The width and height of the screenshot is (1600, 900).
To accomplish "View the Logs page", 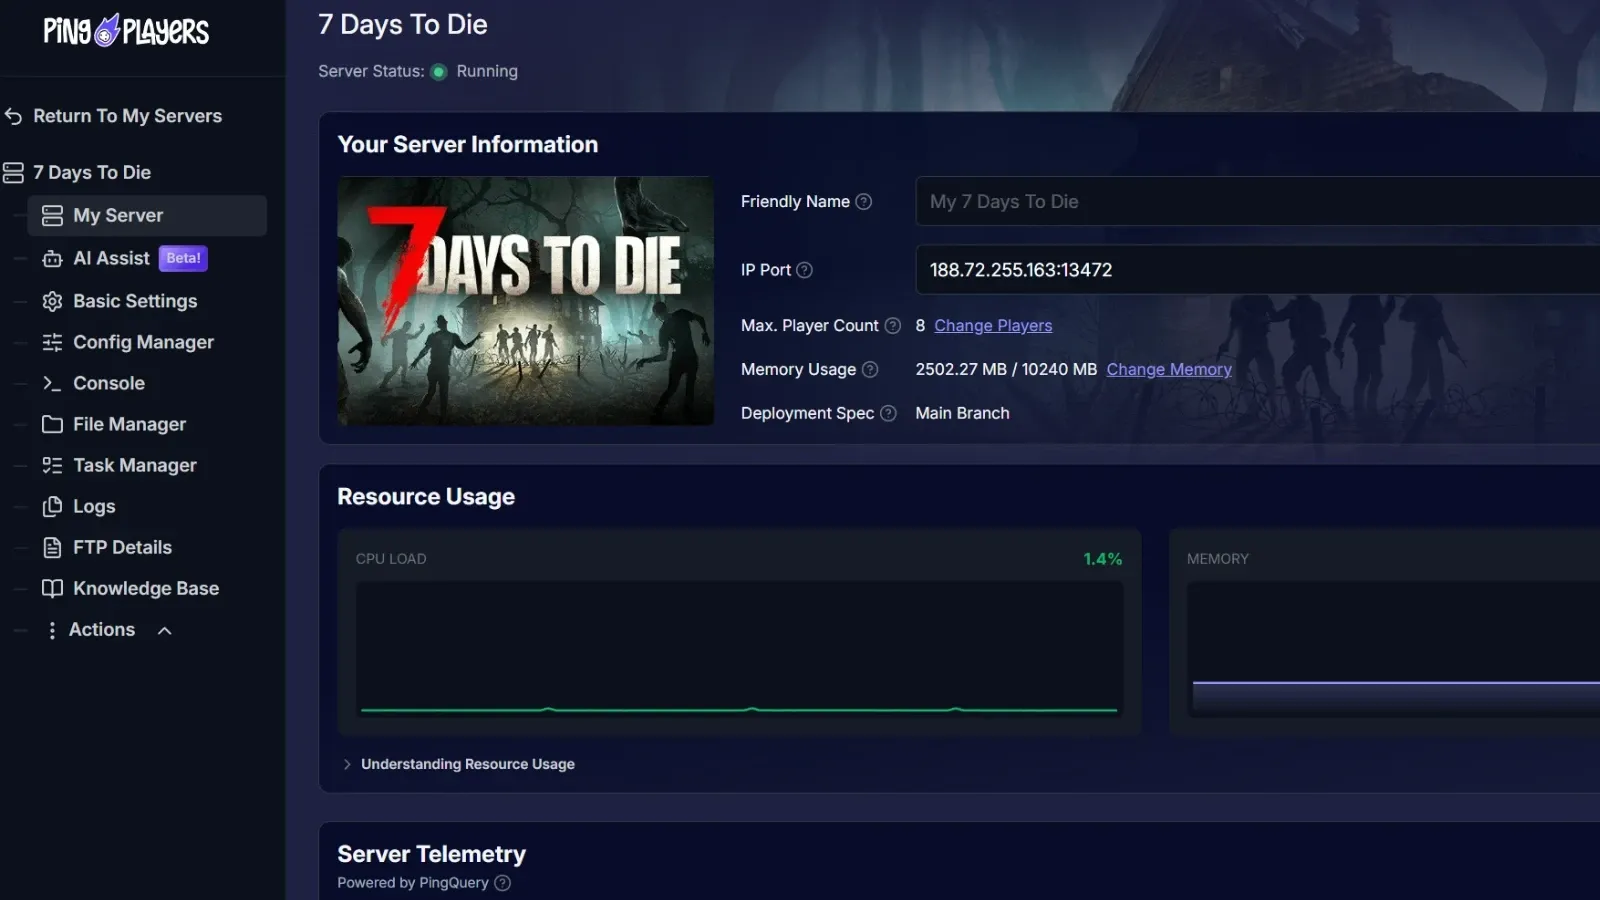I will point(94,506).
